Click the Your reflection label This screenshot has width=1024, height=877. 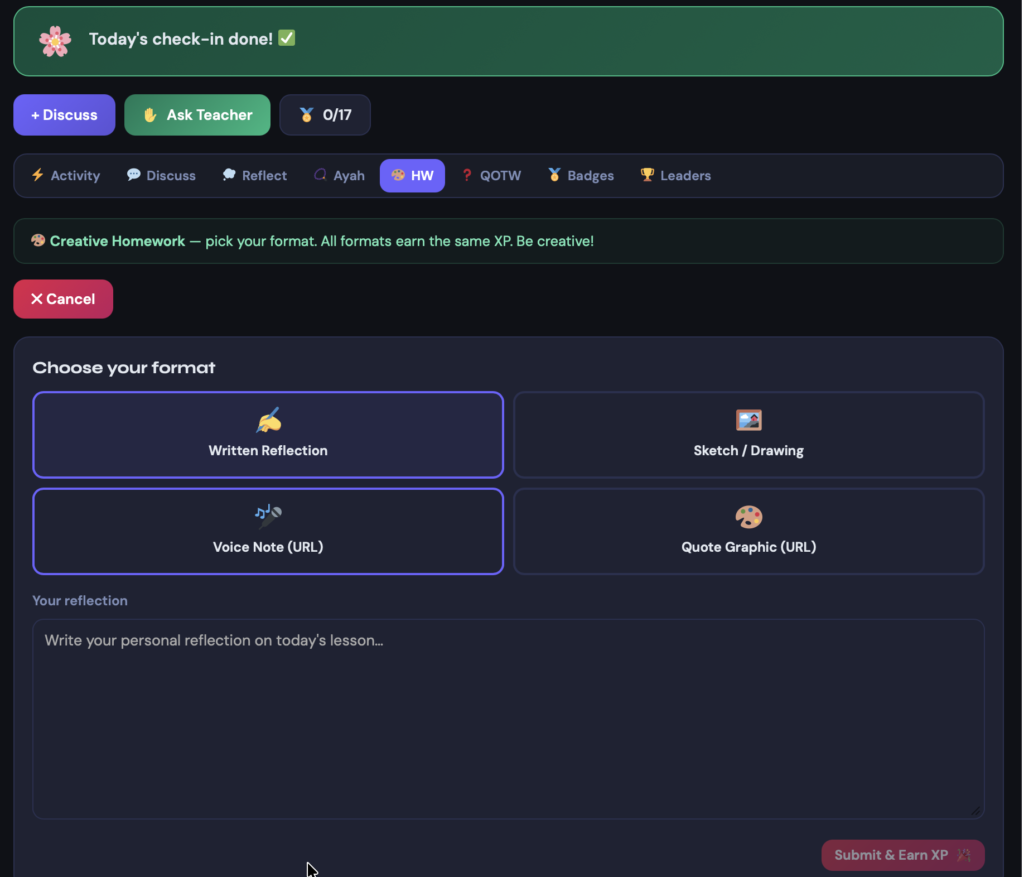[x=80, y=601]
